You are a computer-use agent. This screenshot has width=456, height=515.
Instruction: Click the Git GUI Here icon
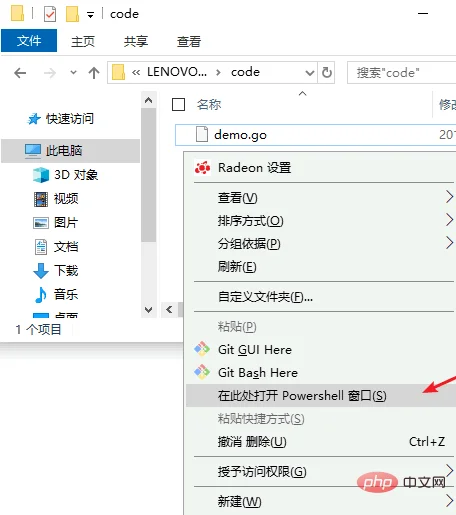(x=202, y=349)
